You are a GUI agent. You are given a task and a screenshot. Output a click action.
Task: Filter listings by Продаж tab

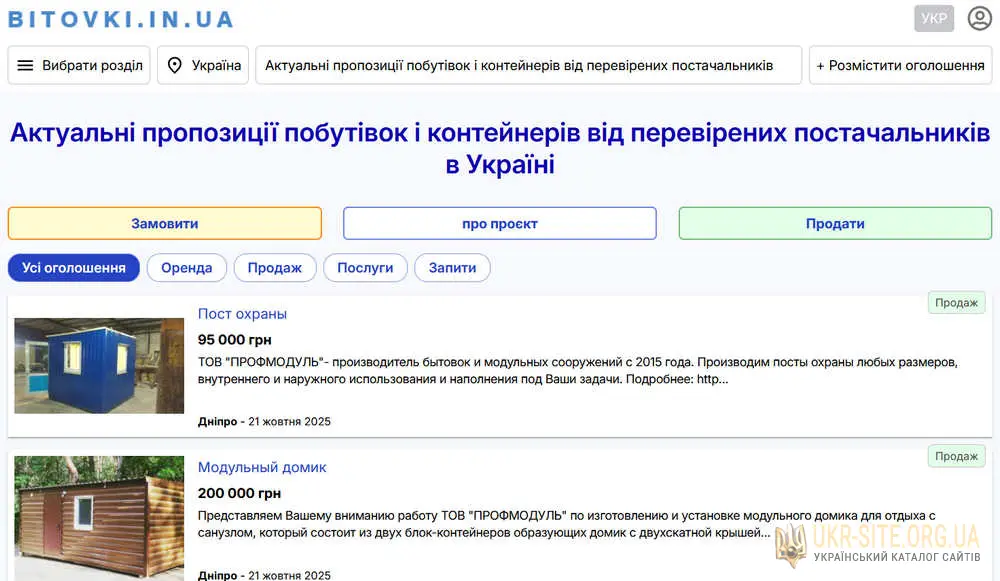[275, 268]
